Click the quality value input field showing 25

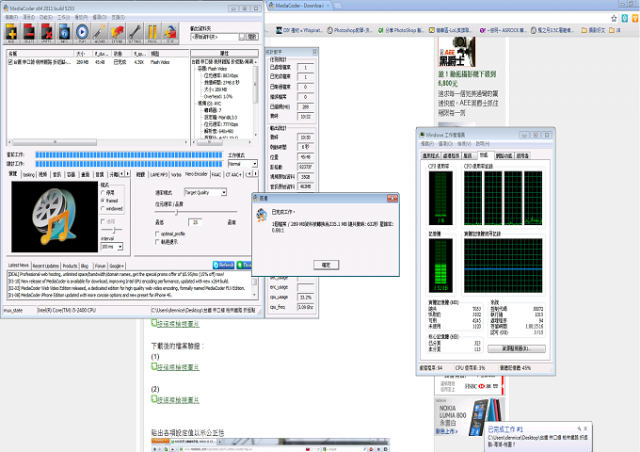tap(195, 222)
